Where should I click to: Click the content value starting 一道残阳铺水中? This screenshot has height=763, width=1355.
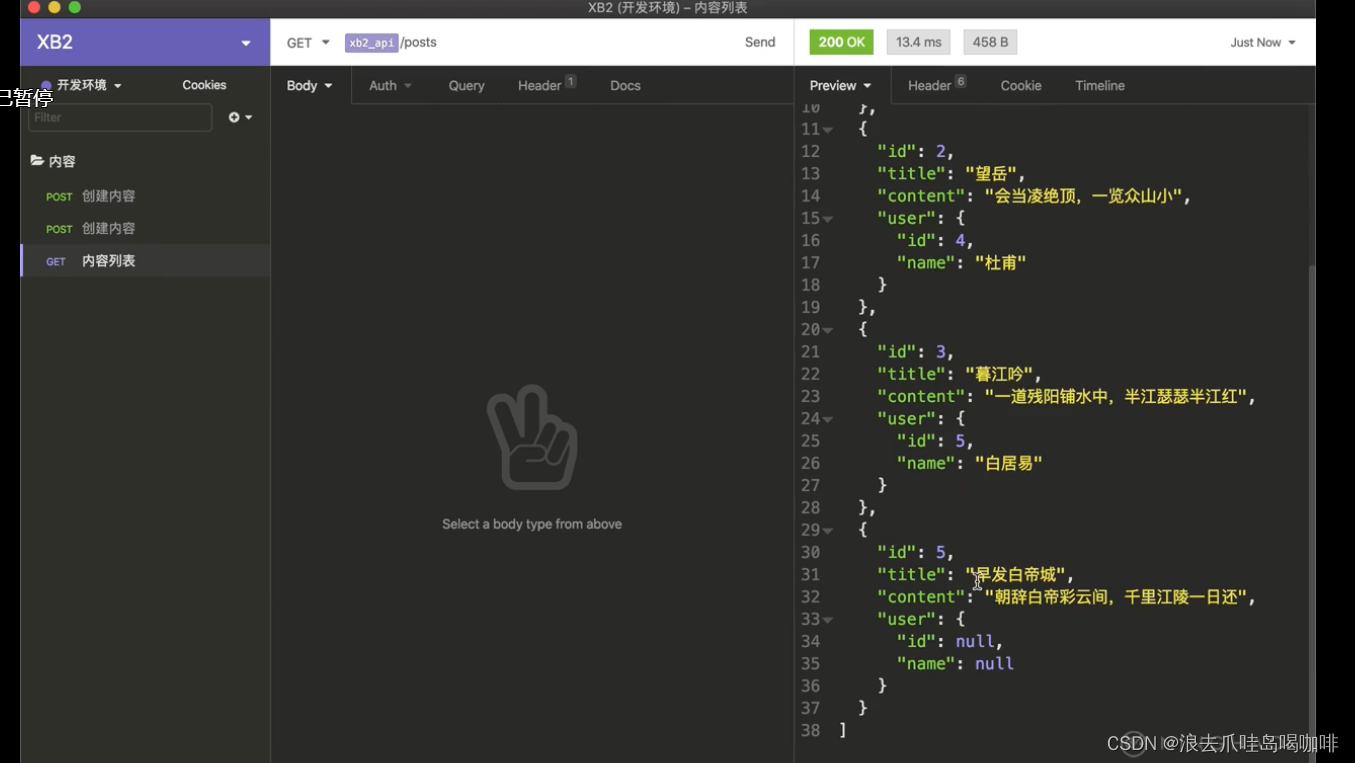pyautogui.click(x=1116, y=396)
